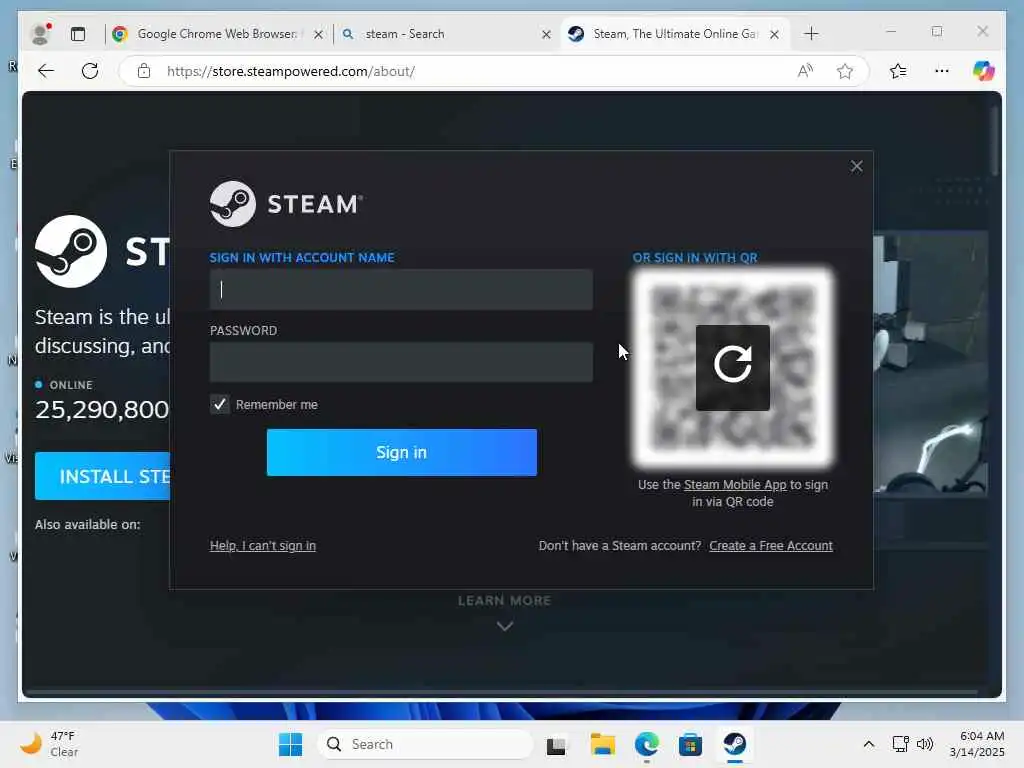Click the Sign in button

pos(402,452)
